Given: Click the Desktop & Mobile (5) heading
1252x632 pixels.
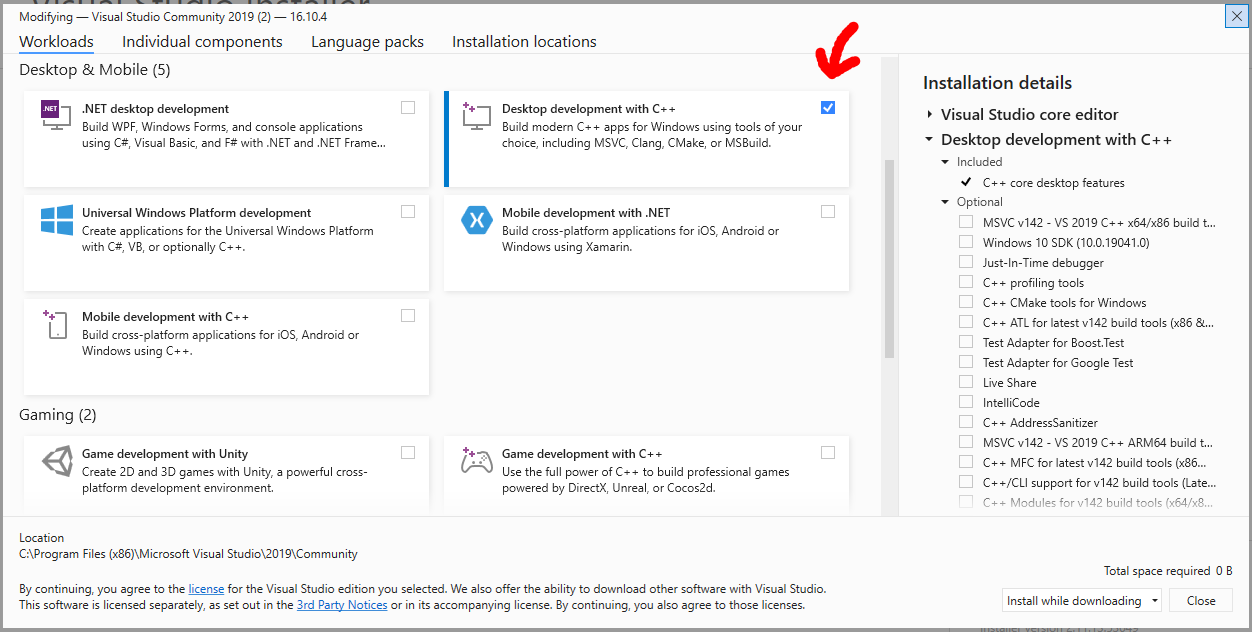Looking at the screenshot, I should click(x=95, y=70).
